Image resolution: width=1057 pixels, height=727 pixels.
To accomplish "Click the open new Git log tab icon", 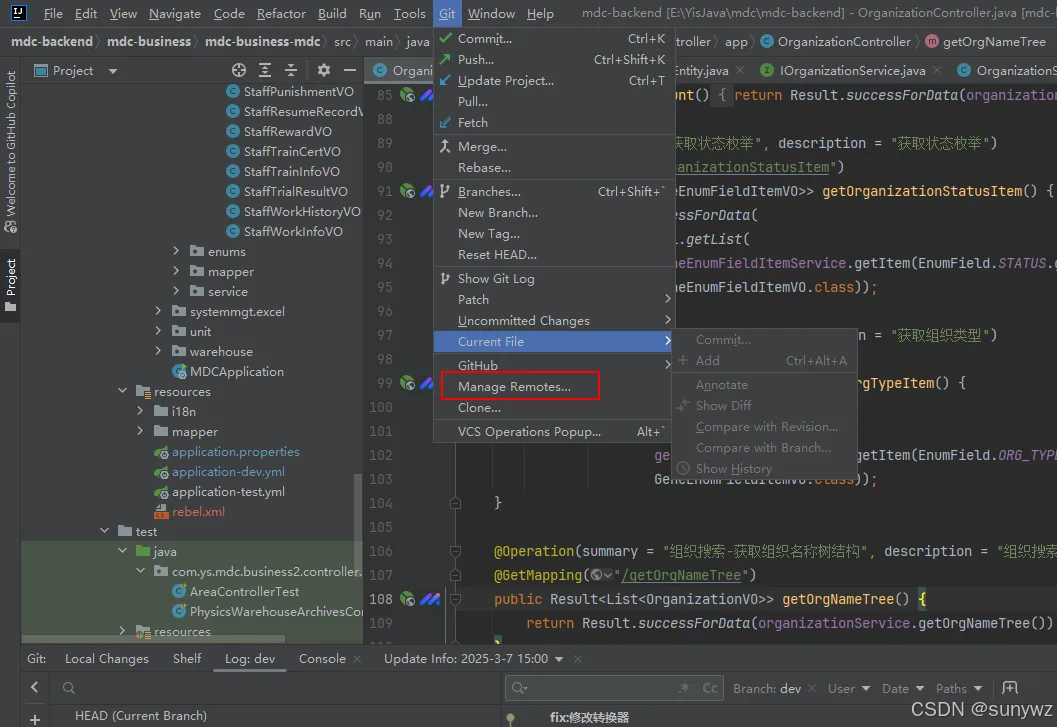I will (x=1009, y=688).
